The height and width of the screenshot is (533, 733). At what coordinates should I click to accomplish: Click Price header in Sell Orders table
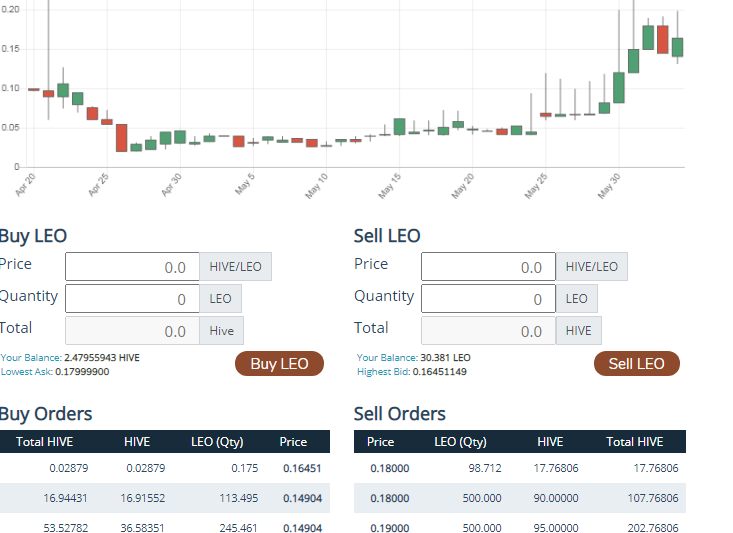coord(381,442)
